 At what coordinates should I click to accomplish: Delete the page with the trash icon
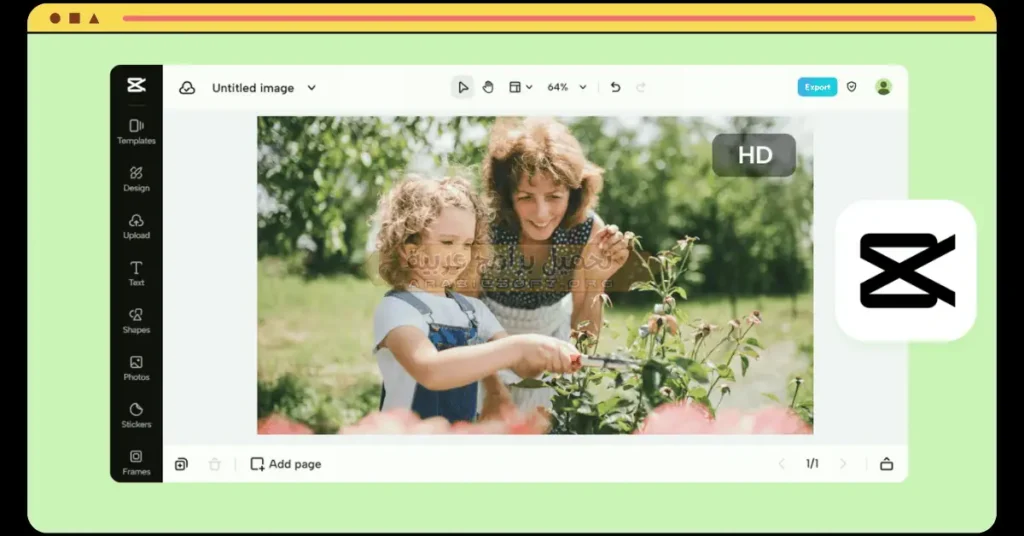tap(214, 464)
